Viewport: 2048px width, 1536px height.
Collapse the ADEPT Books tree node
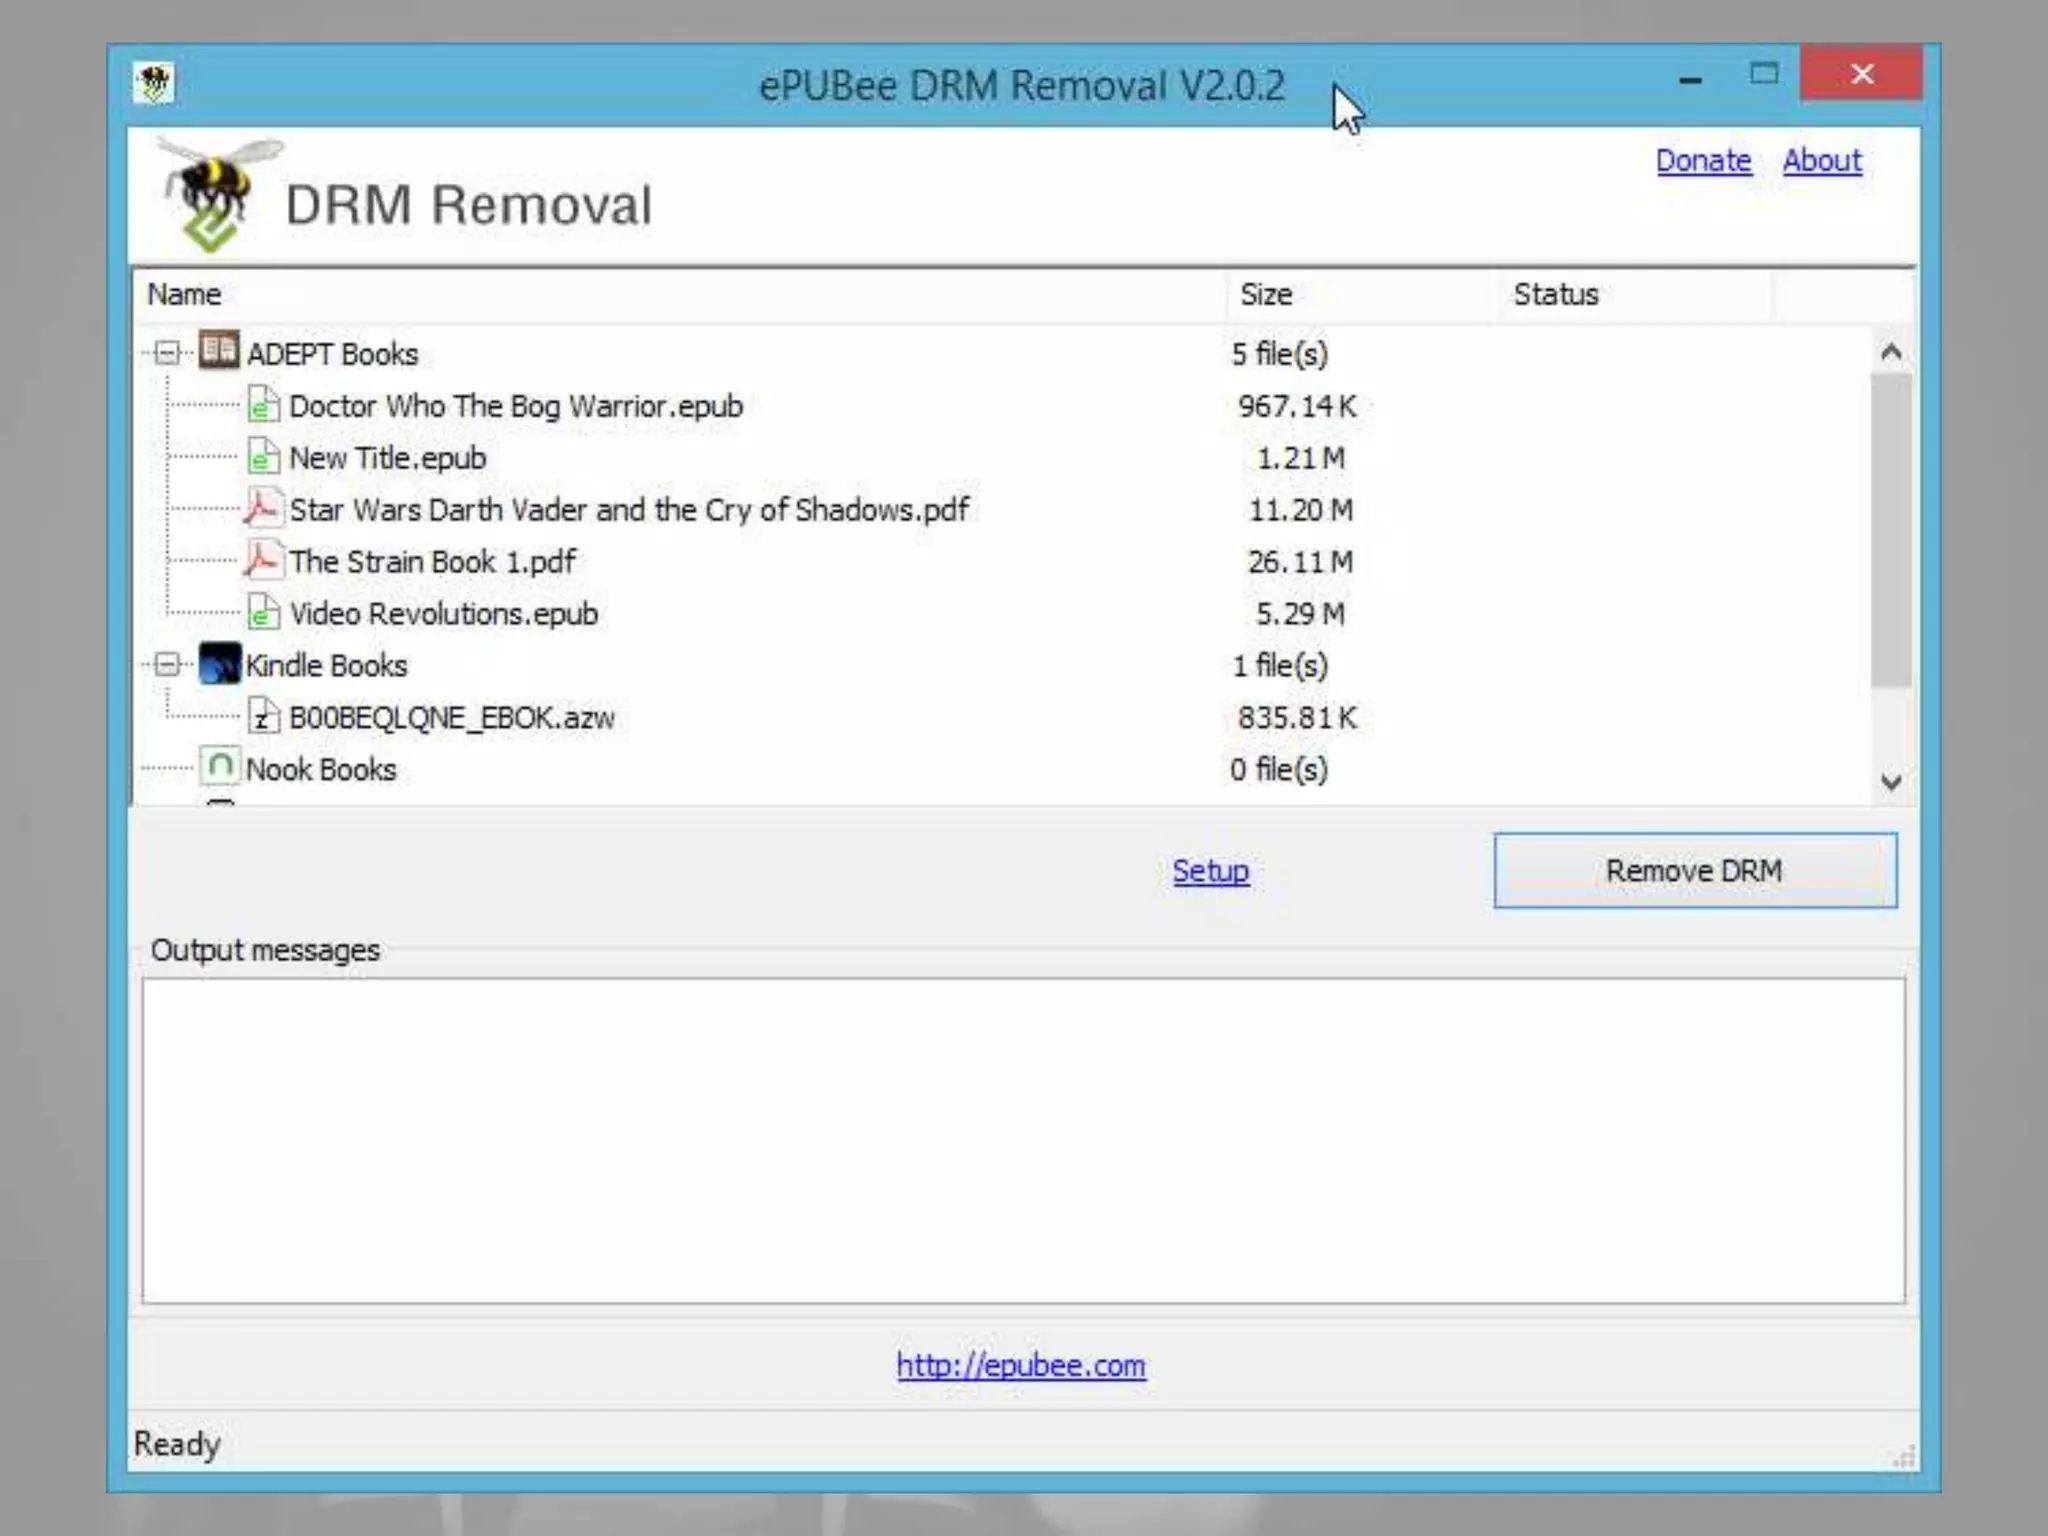tap(168, 353)
